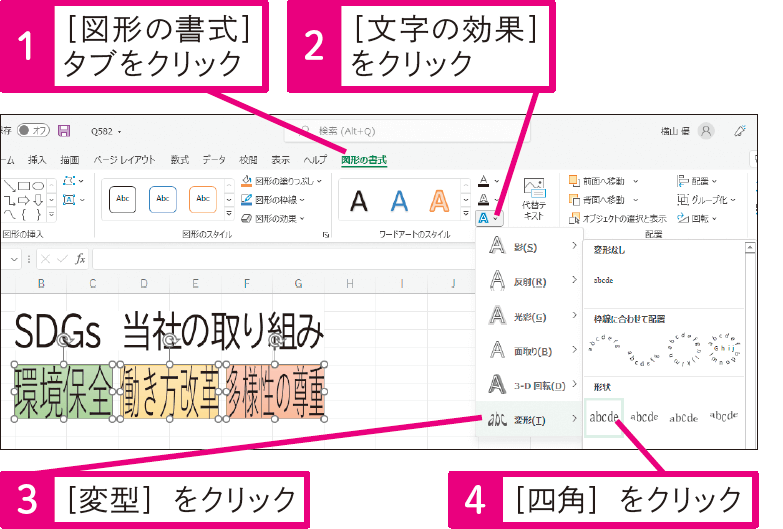Viewport: 783px width, 529px height.
Task: Open the 回転 dropdown
Action: point(697,218)
